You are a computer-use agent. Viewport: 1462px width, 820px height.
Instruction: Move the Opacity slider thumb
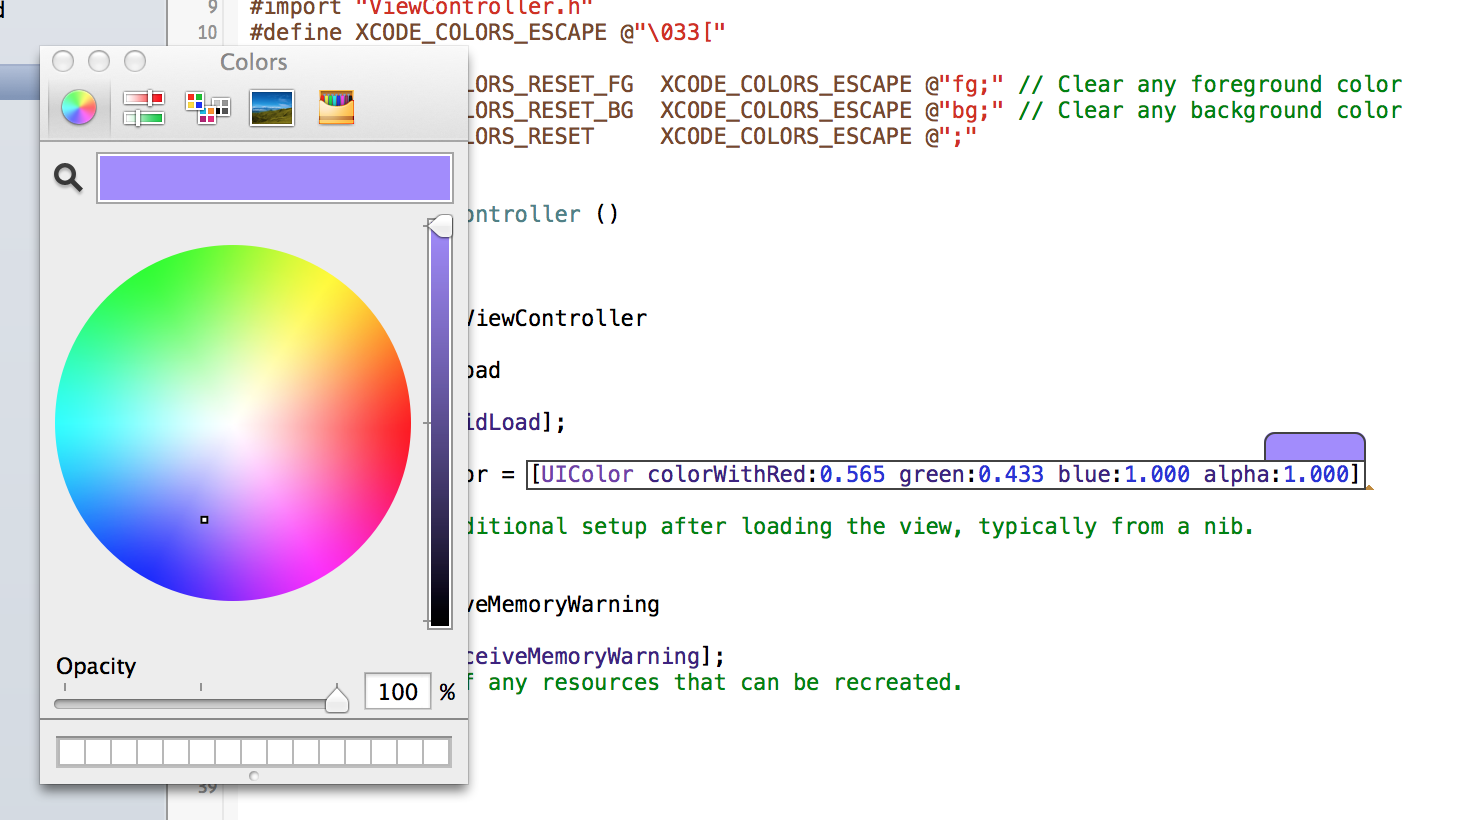(337, 699)
